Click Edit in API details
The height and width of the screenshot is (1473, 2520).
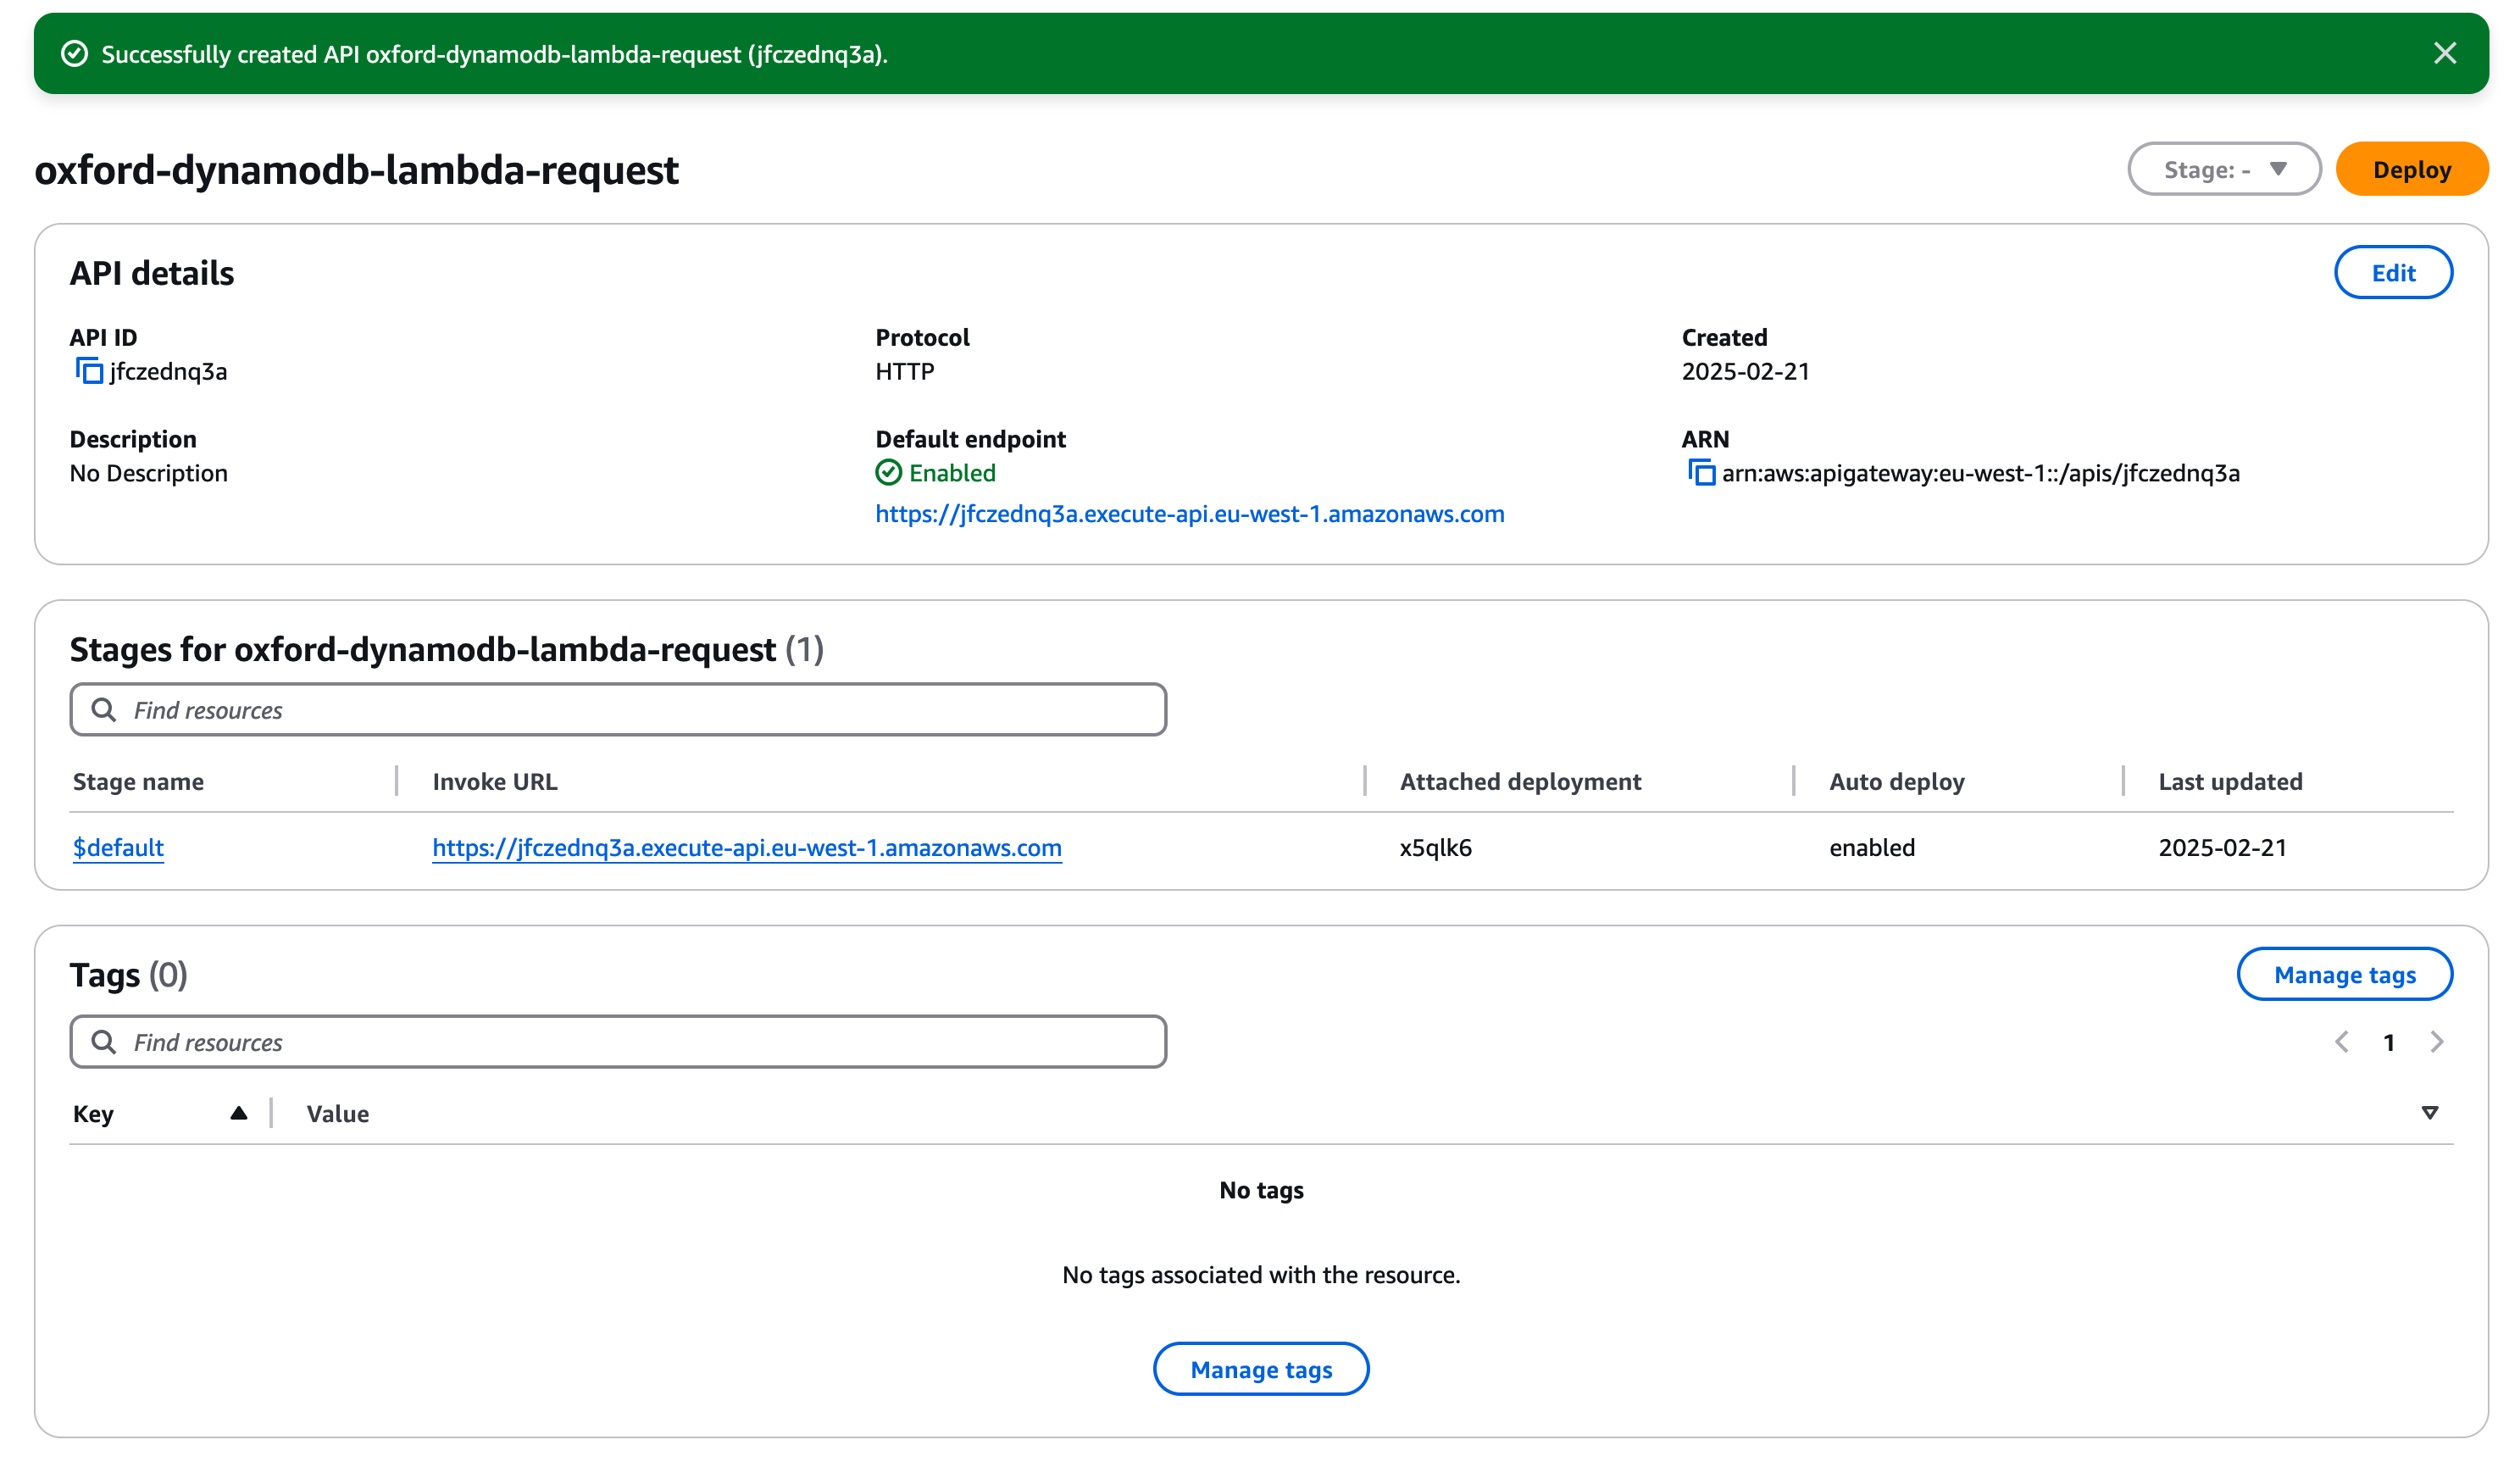2392,273
